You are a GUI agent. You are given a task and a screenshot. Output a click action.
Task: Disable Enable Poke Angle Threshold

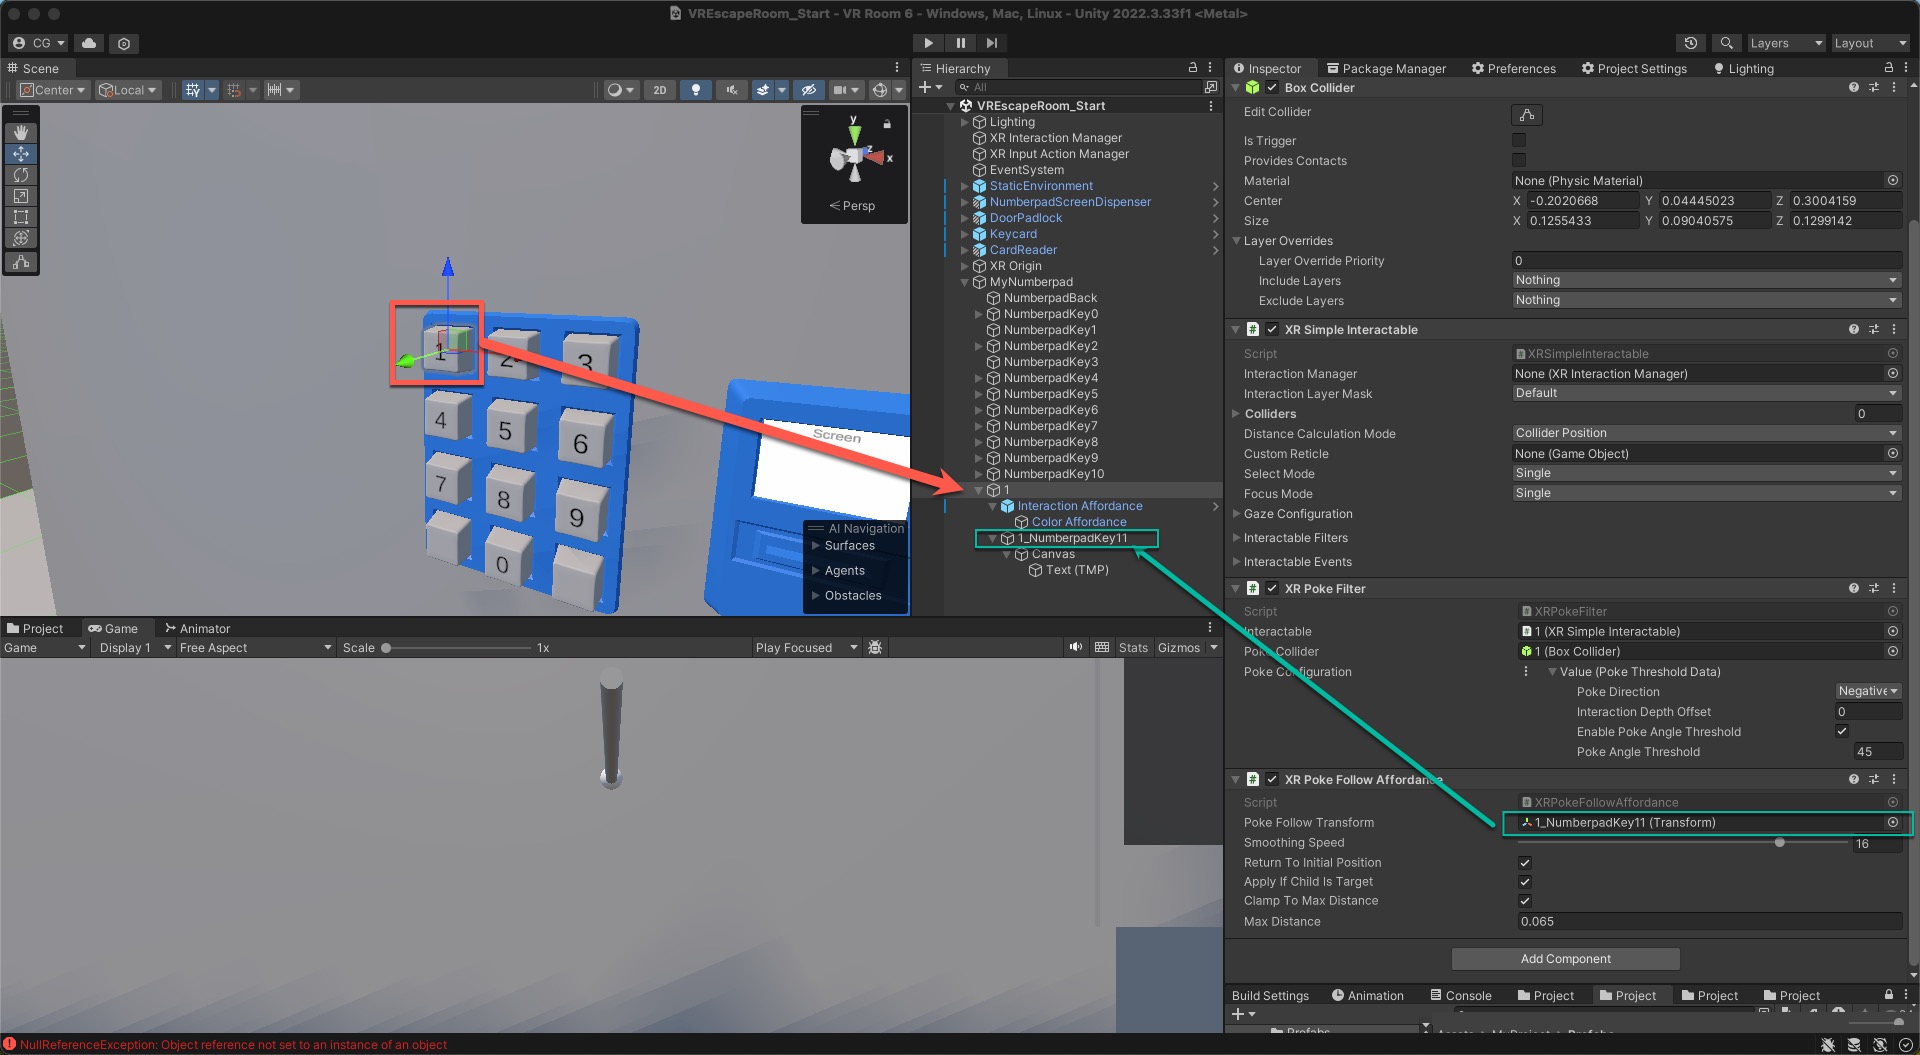coord(1841,731)
